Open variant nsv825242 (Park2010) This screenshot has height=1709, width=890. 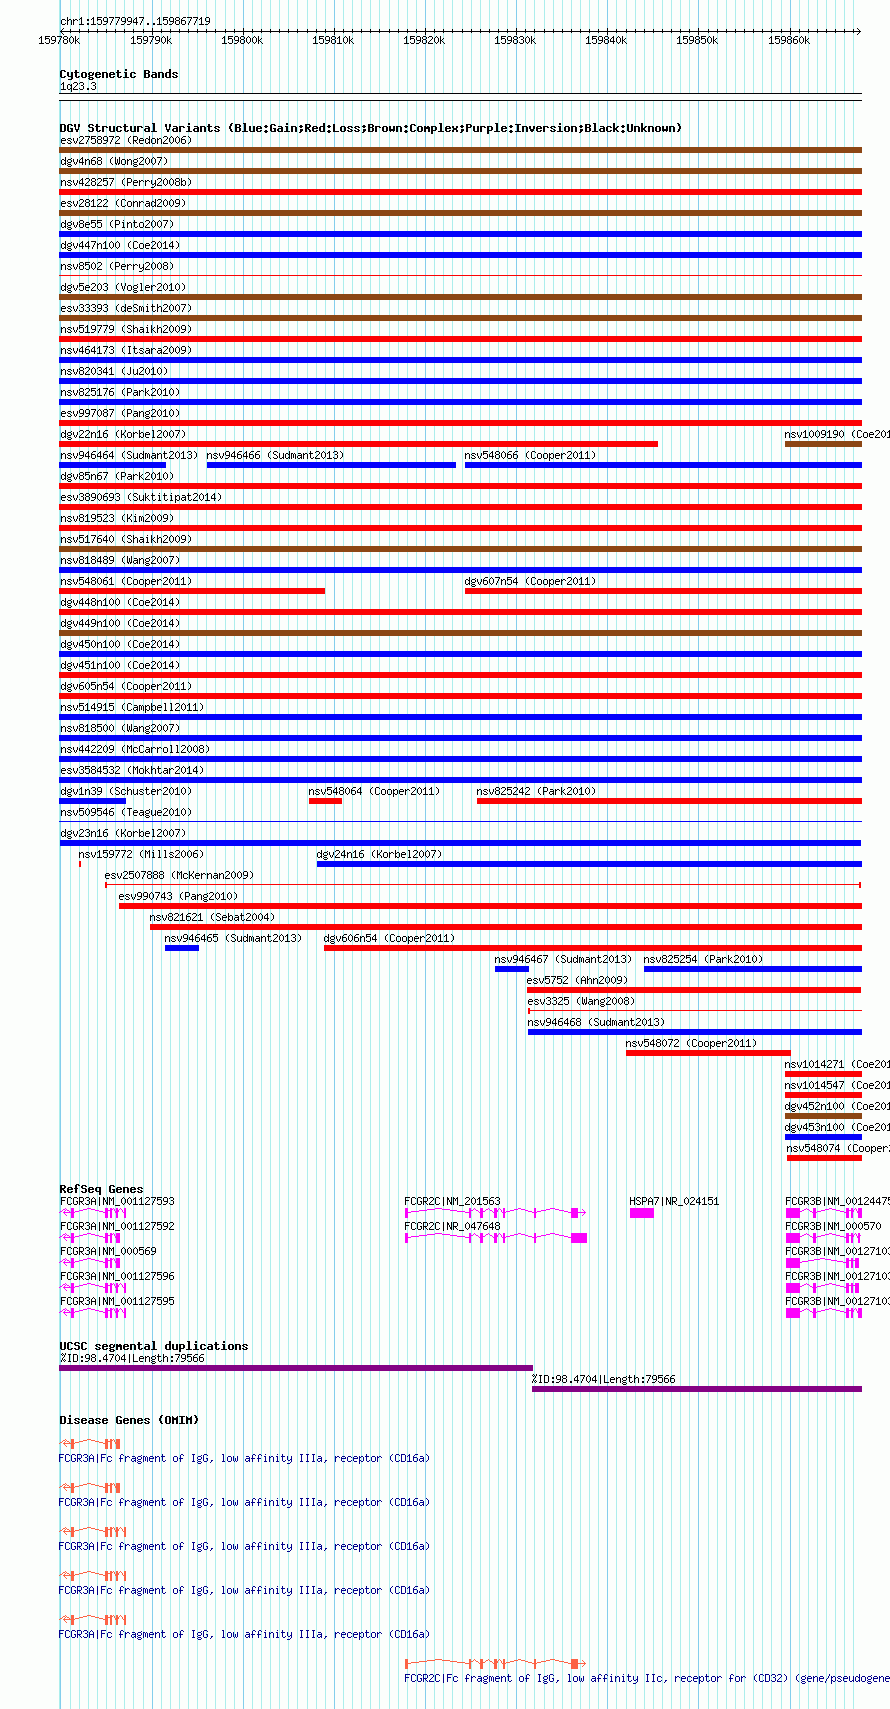(536, 791)
